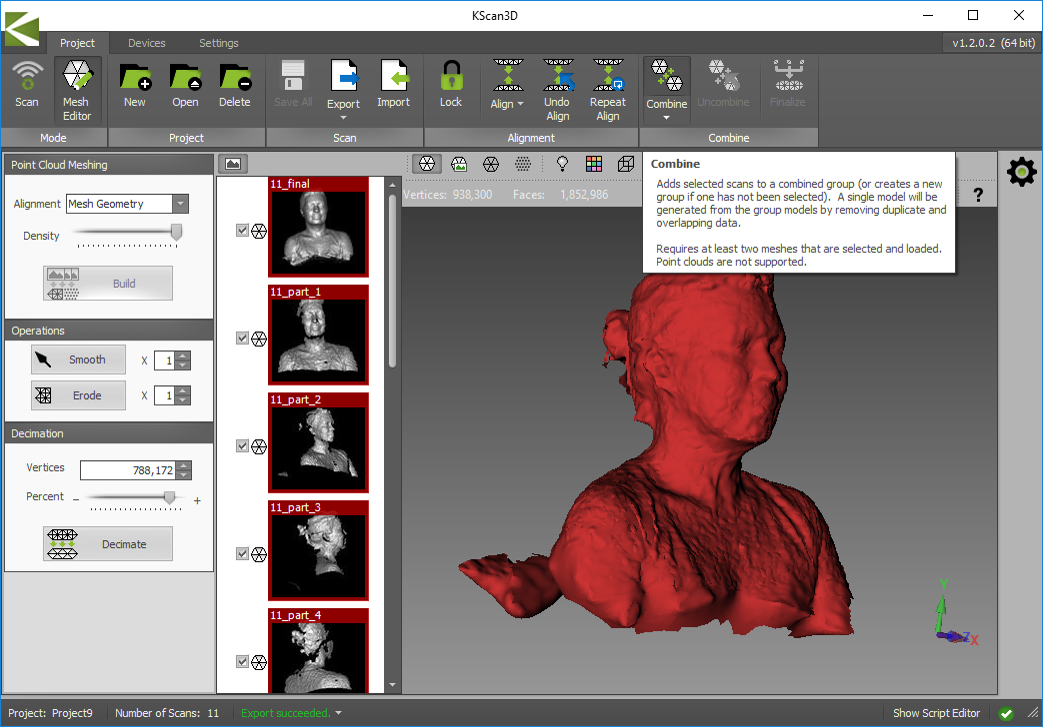Select the Mesh Editor mode
Screen dimensions: 1043x727
click(x=77, y=91)
